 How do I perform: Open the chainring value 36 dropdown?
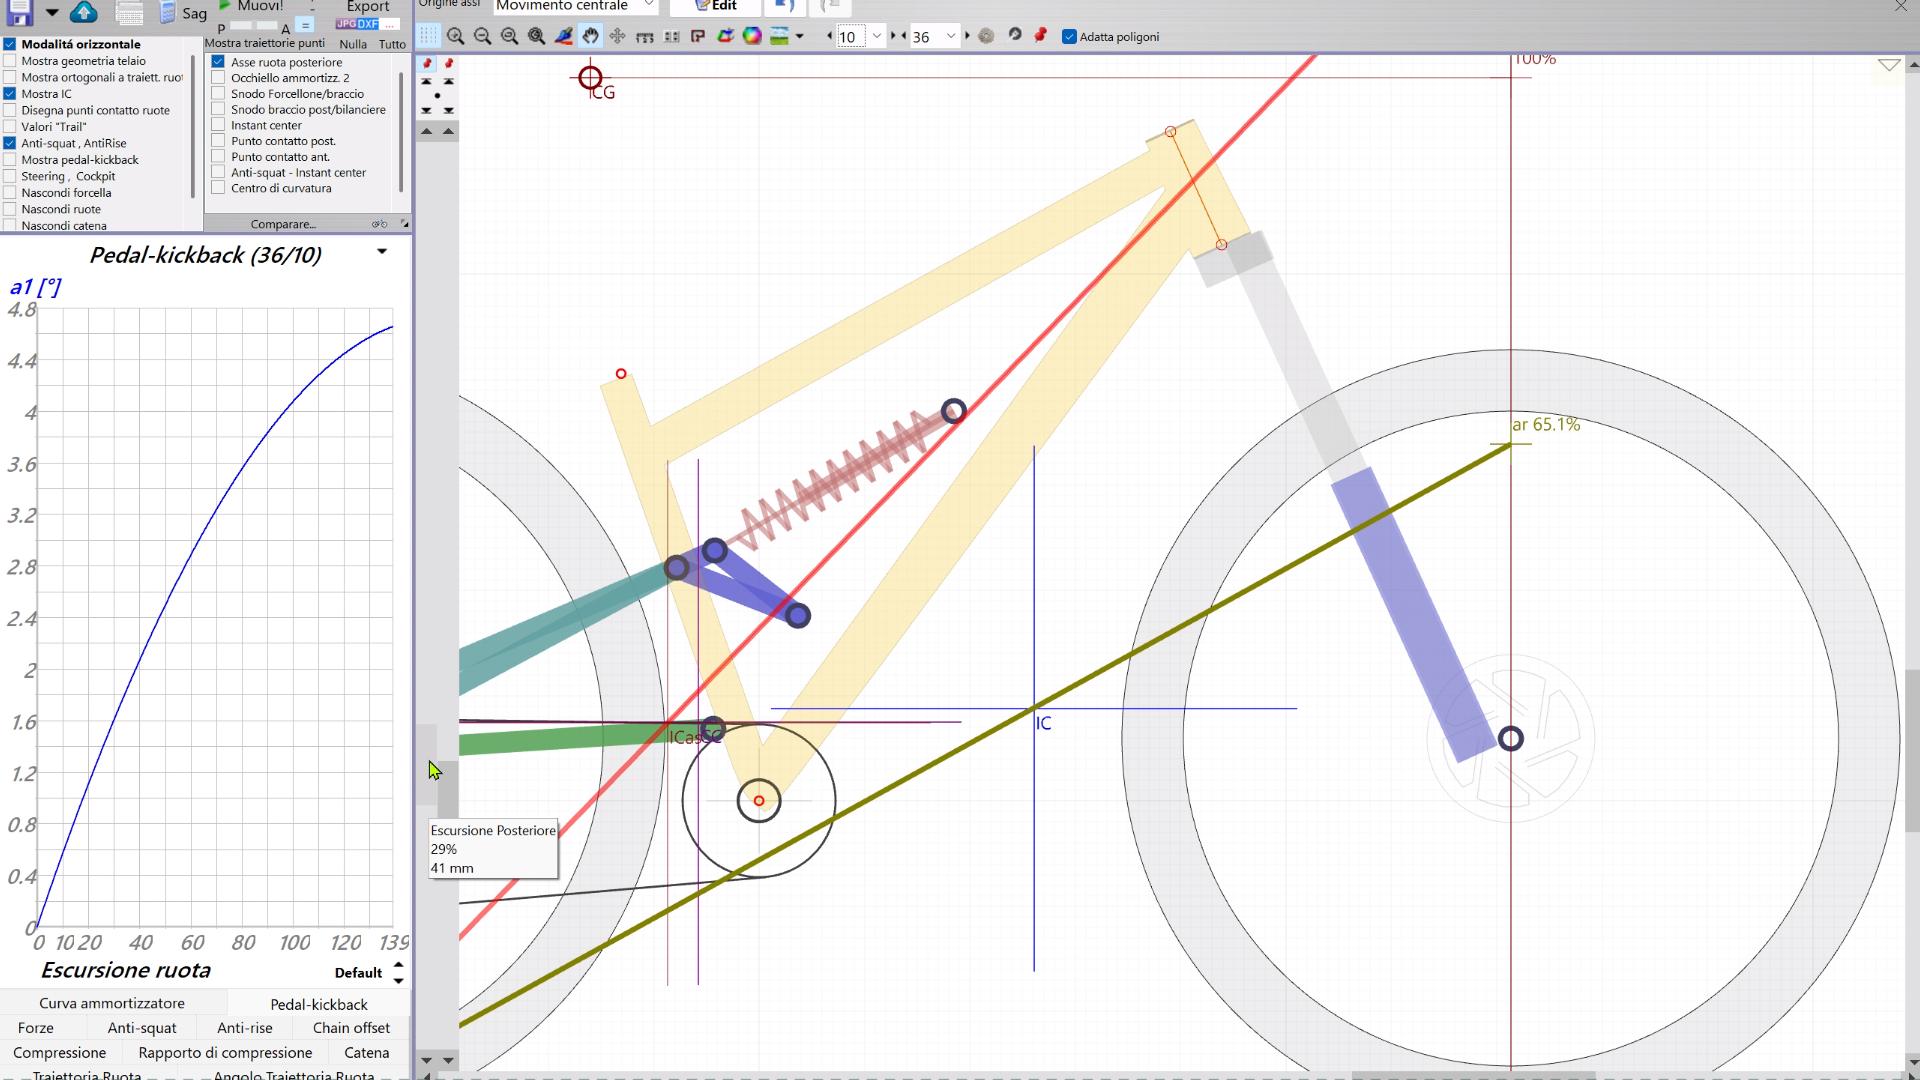[x=951, y=36]
